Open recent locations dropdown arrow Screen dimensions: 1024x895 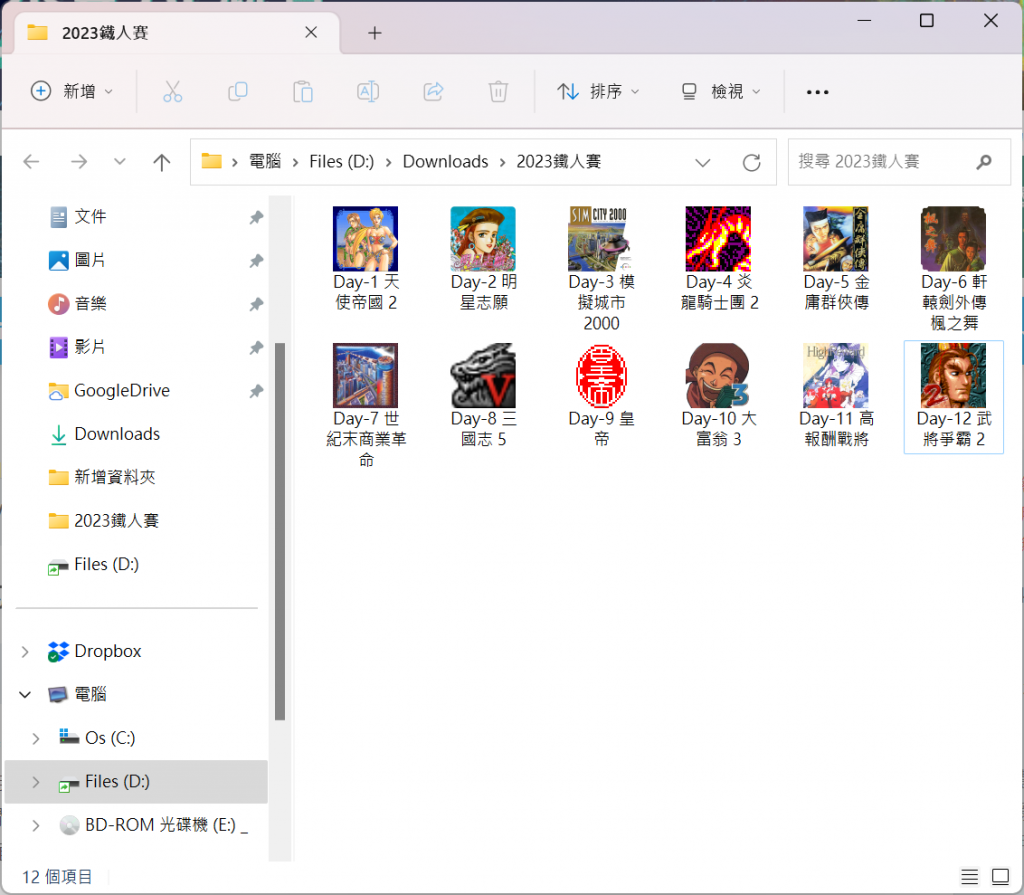tap(120, 161)
